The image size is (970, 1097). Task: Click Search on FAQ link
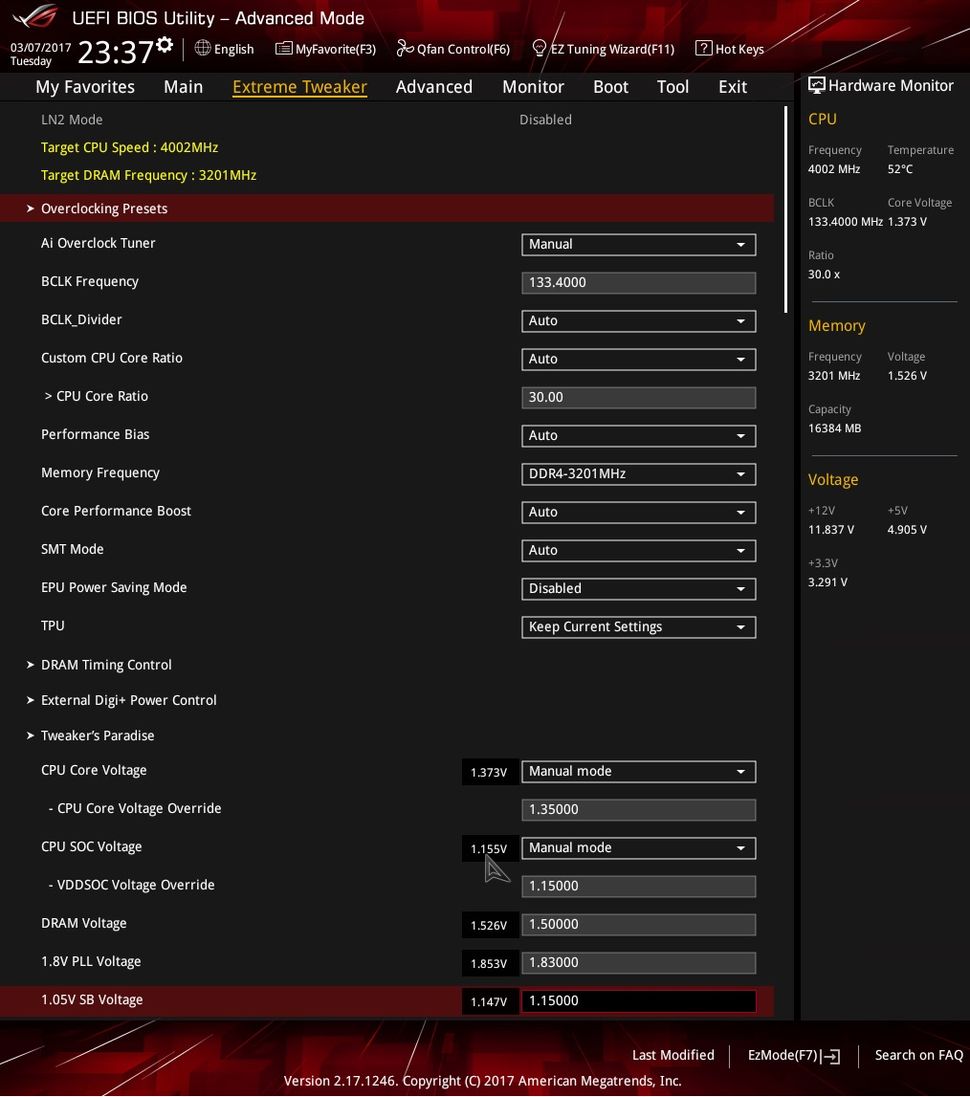[919, 1055]
